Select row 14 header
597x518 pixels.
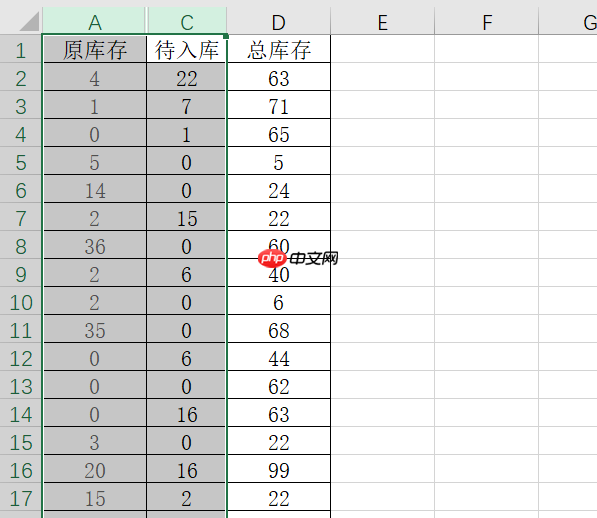point(21,413)
